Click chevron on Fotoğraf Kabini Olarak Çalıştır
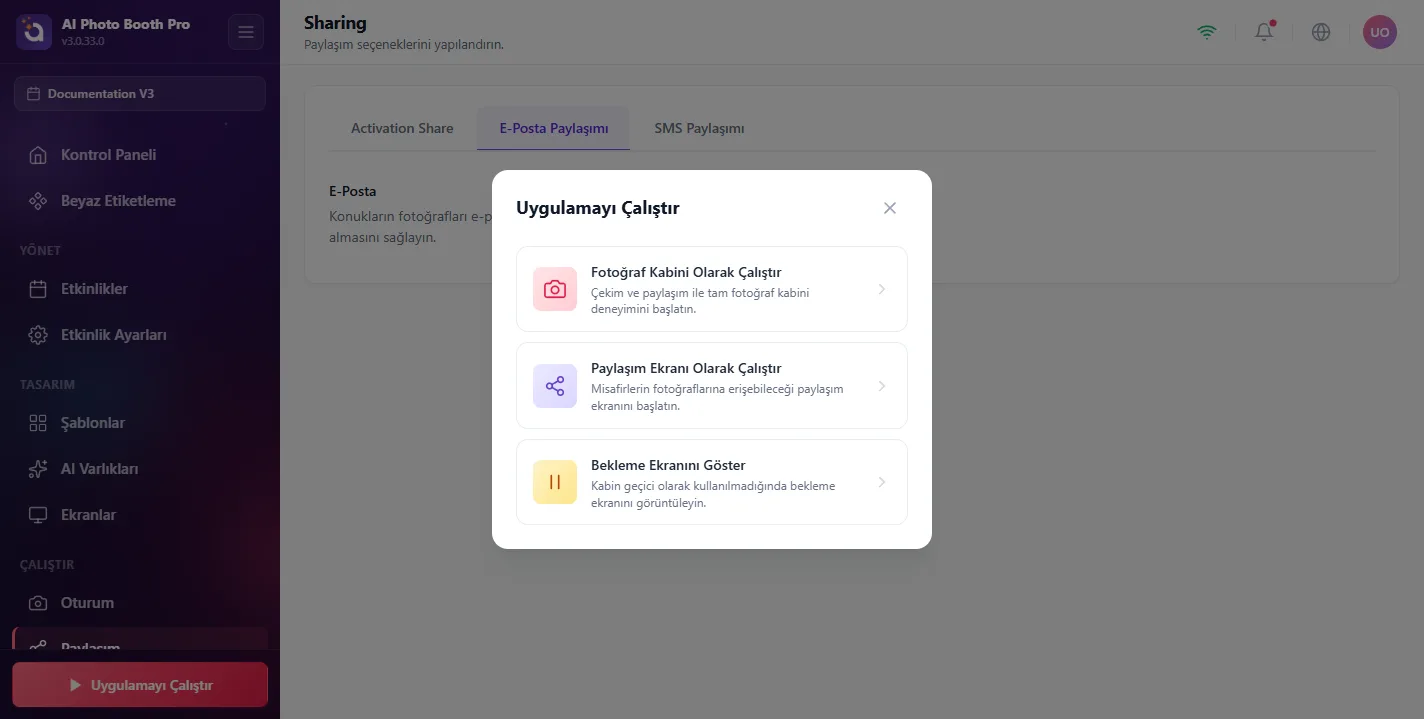Viewport: 1424px width, 719px height. (x=882, y=289)
